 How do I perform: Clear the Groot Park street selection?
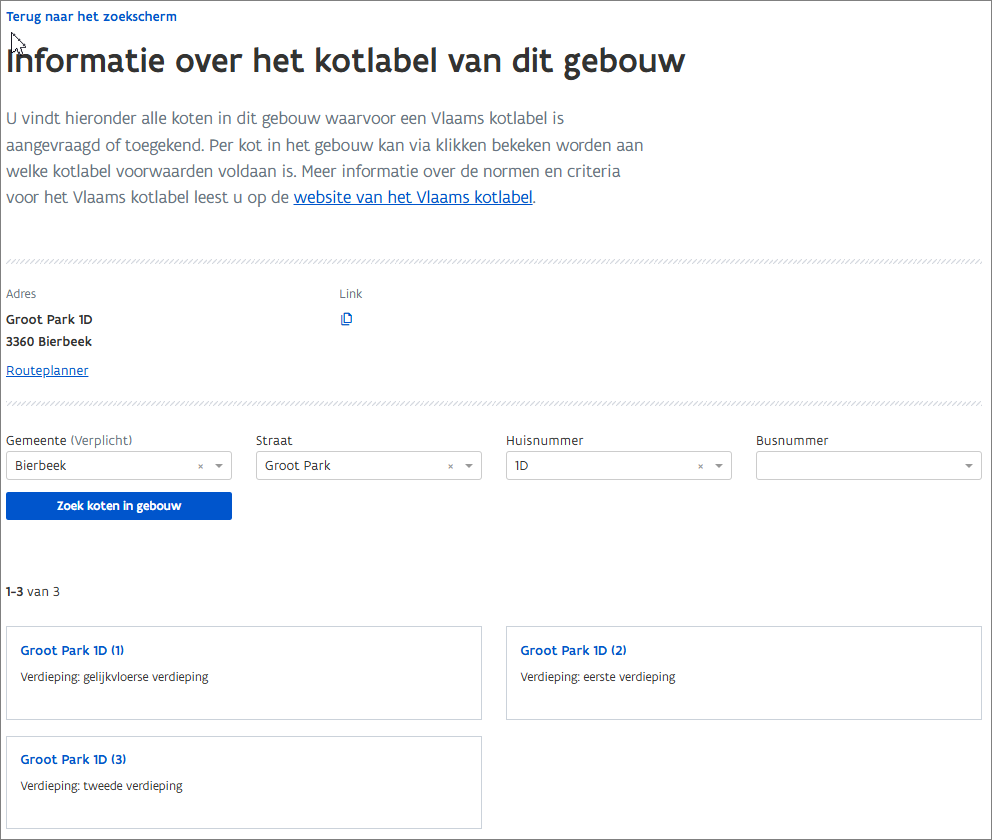(450, 466)
